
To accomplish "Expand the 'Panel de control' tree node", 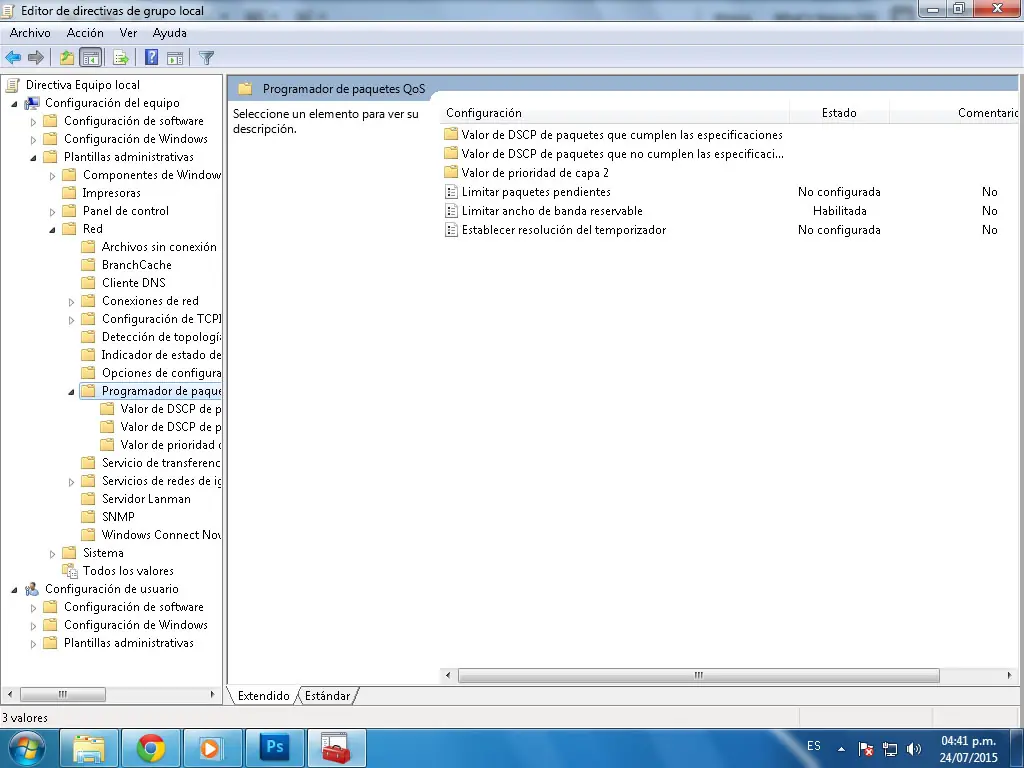I will click(x=52, y=212).
